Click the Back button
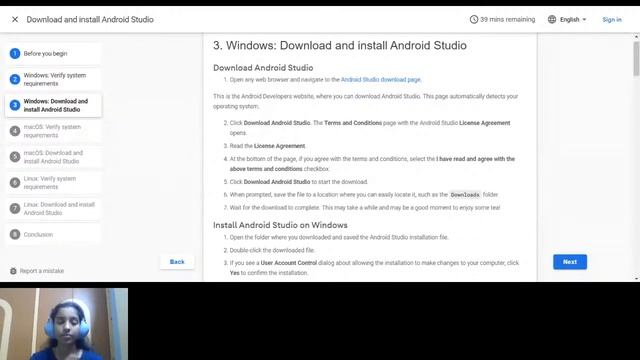The width and height of the screenshot is (640, 360). (x=177, y=262)
